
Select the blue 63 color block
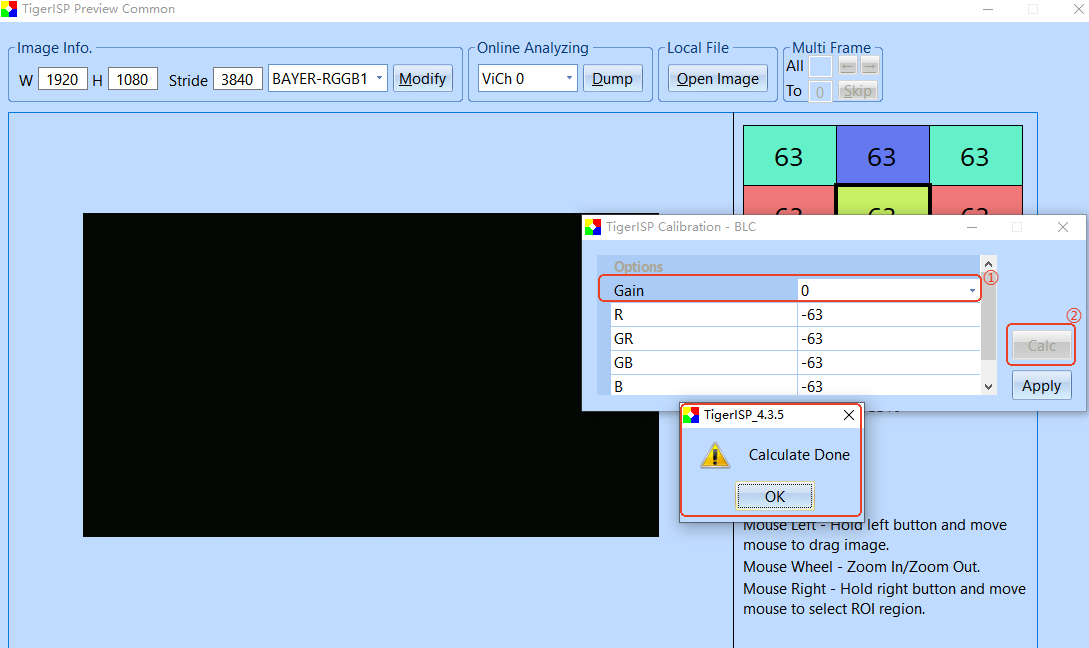pyautogui.click(x=882, y=156)
